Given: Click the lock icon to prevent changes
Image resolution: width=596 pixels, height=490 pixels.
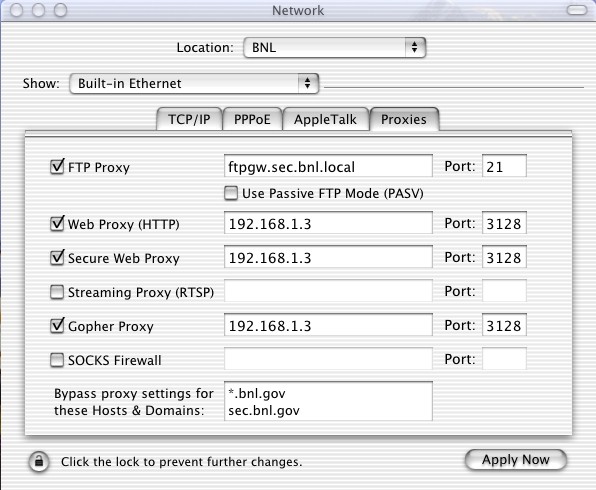Looking at the screenshot, I should tap(39, 461).
